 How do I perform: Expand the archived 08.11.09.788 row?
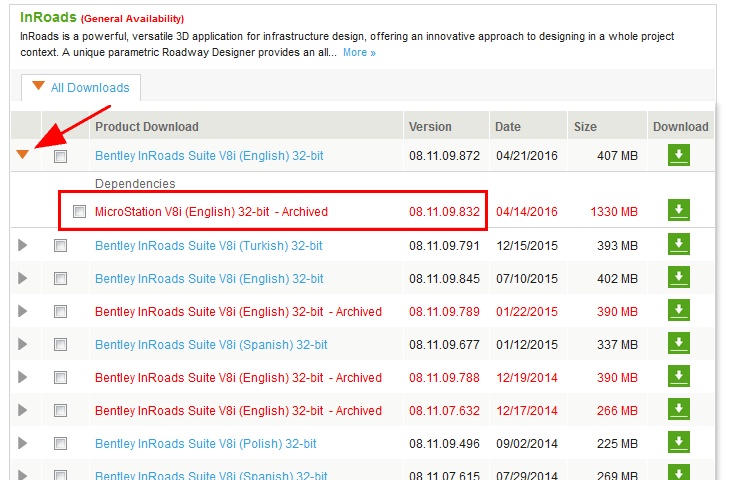coord(22,377)
